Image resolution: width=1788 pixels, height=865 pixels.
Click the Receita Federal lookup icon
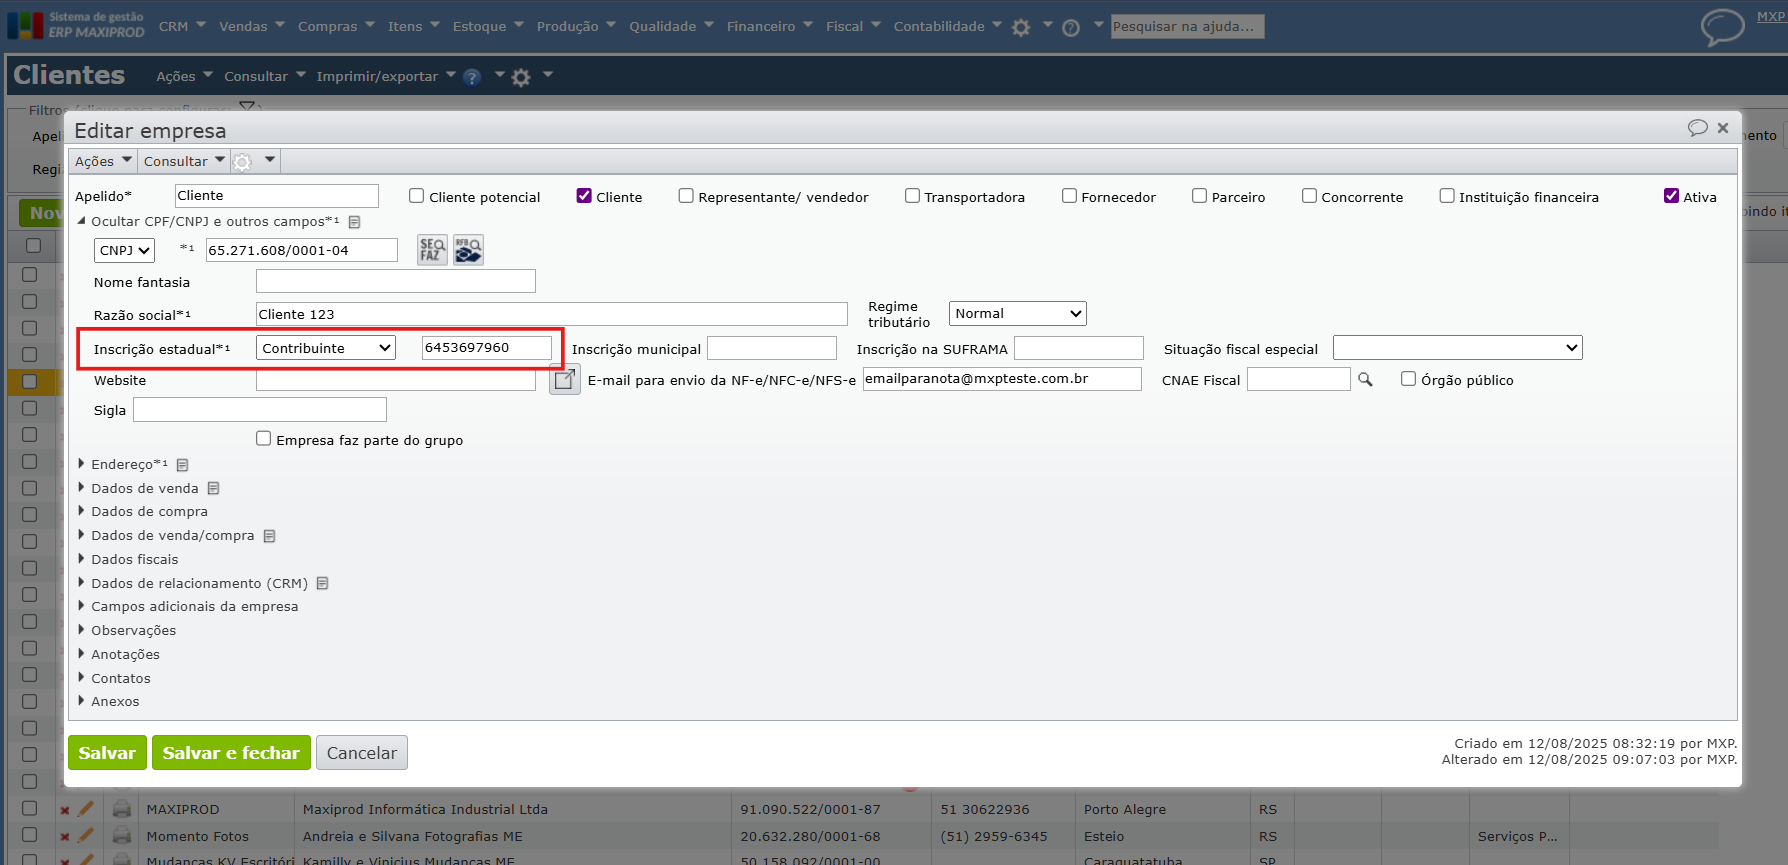tap(468, 249)
